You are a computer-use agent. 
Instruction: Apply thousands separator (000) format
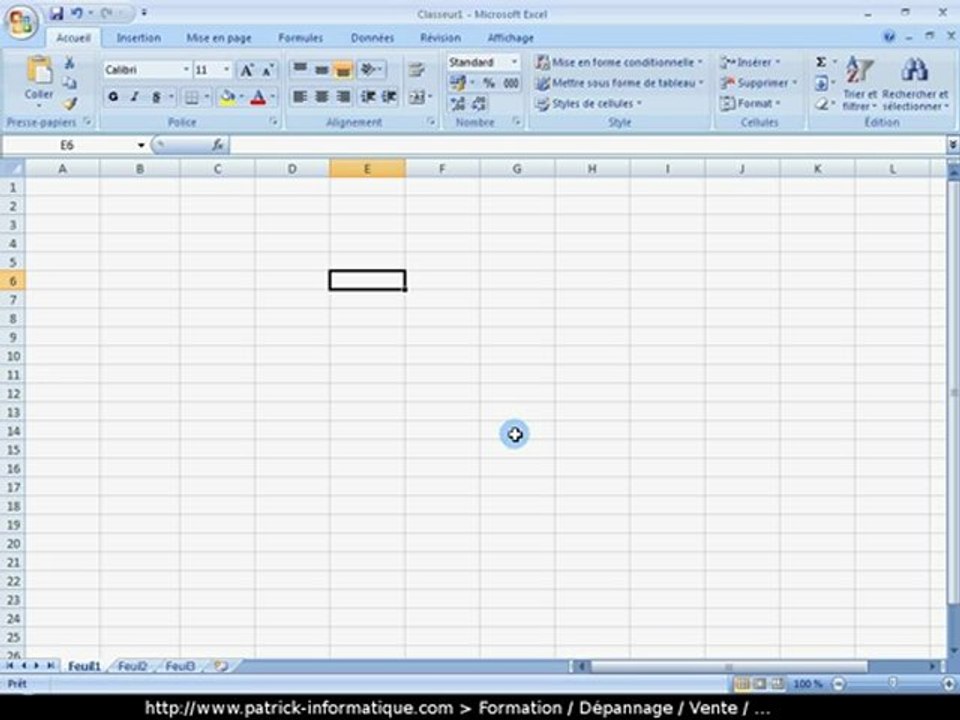[511, 83]
